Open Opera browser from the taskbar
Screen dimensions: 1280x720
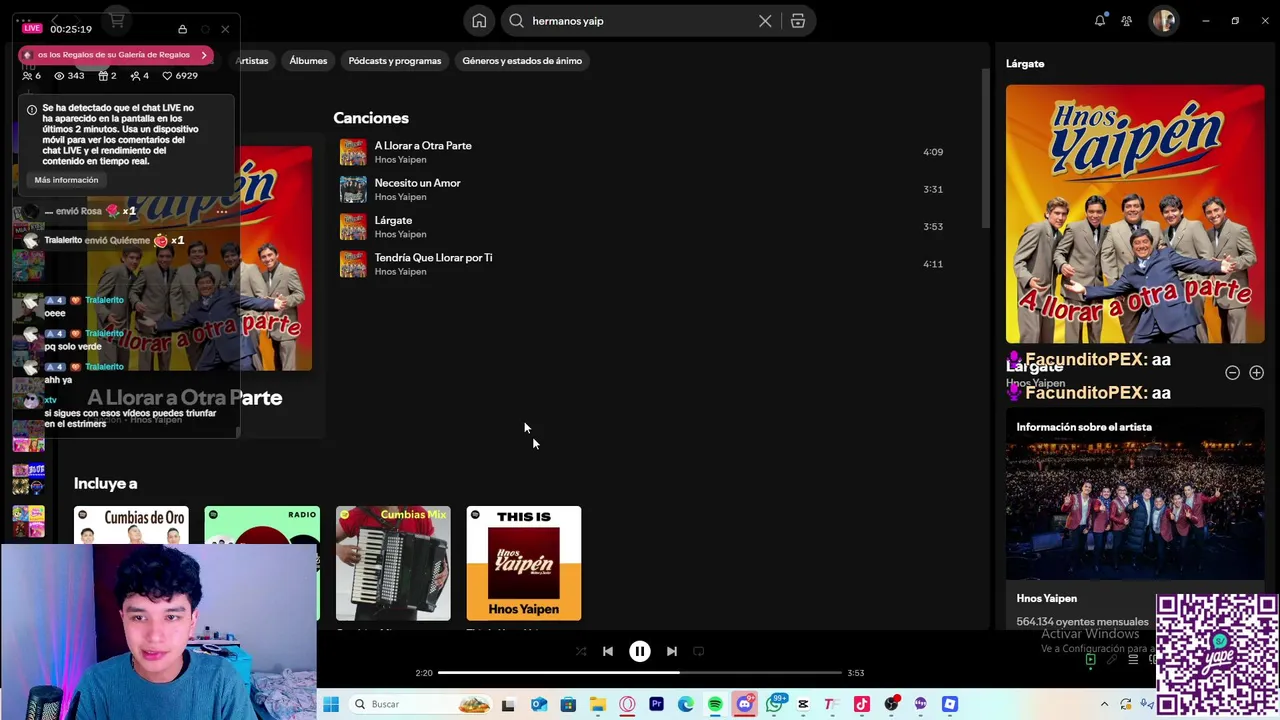[627, 704]
